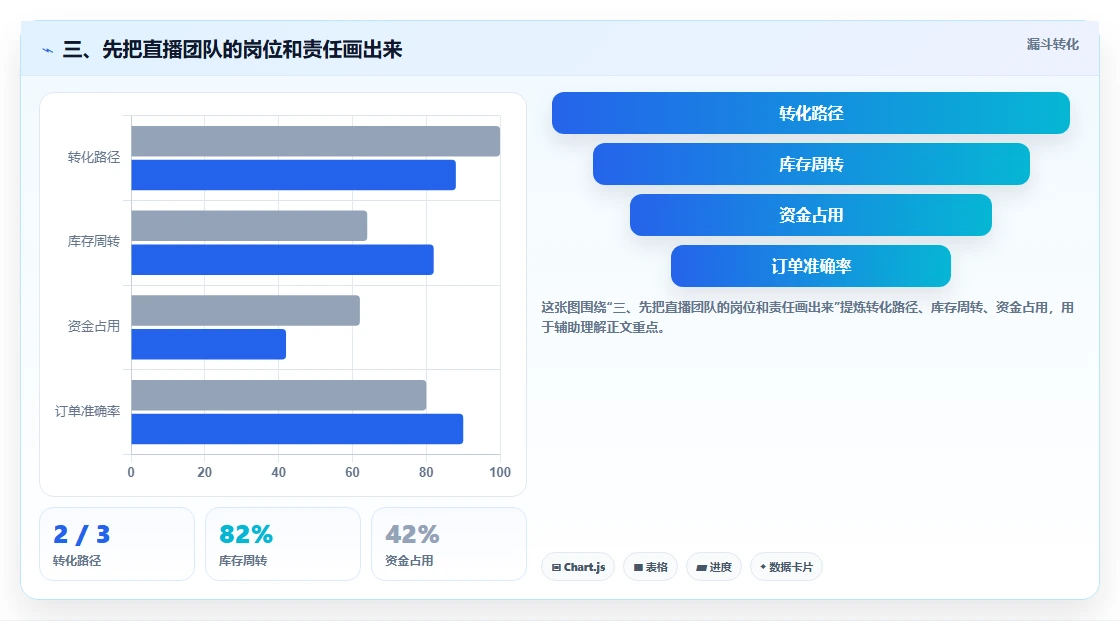Click the 资金占用 caption under 42%
Image resolution: width=1120 pixels, height=621 pixels.
pos(409,561)
